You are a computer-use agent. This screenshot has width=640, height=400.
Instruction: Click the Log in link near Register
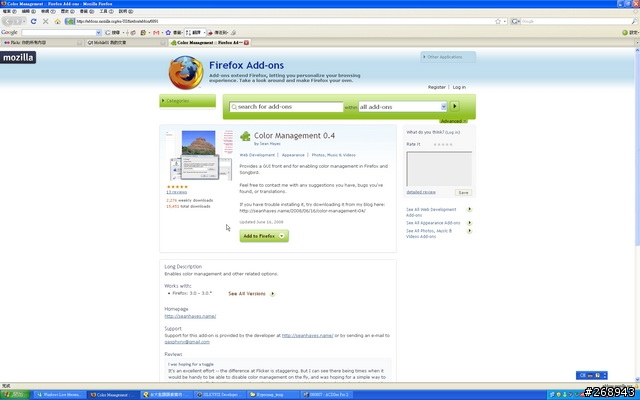459,87
